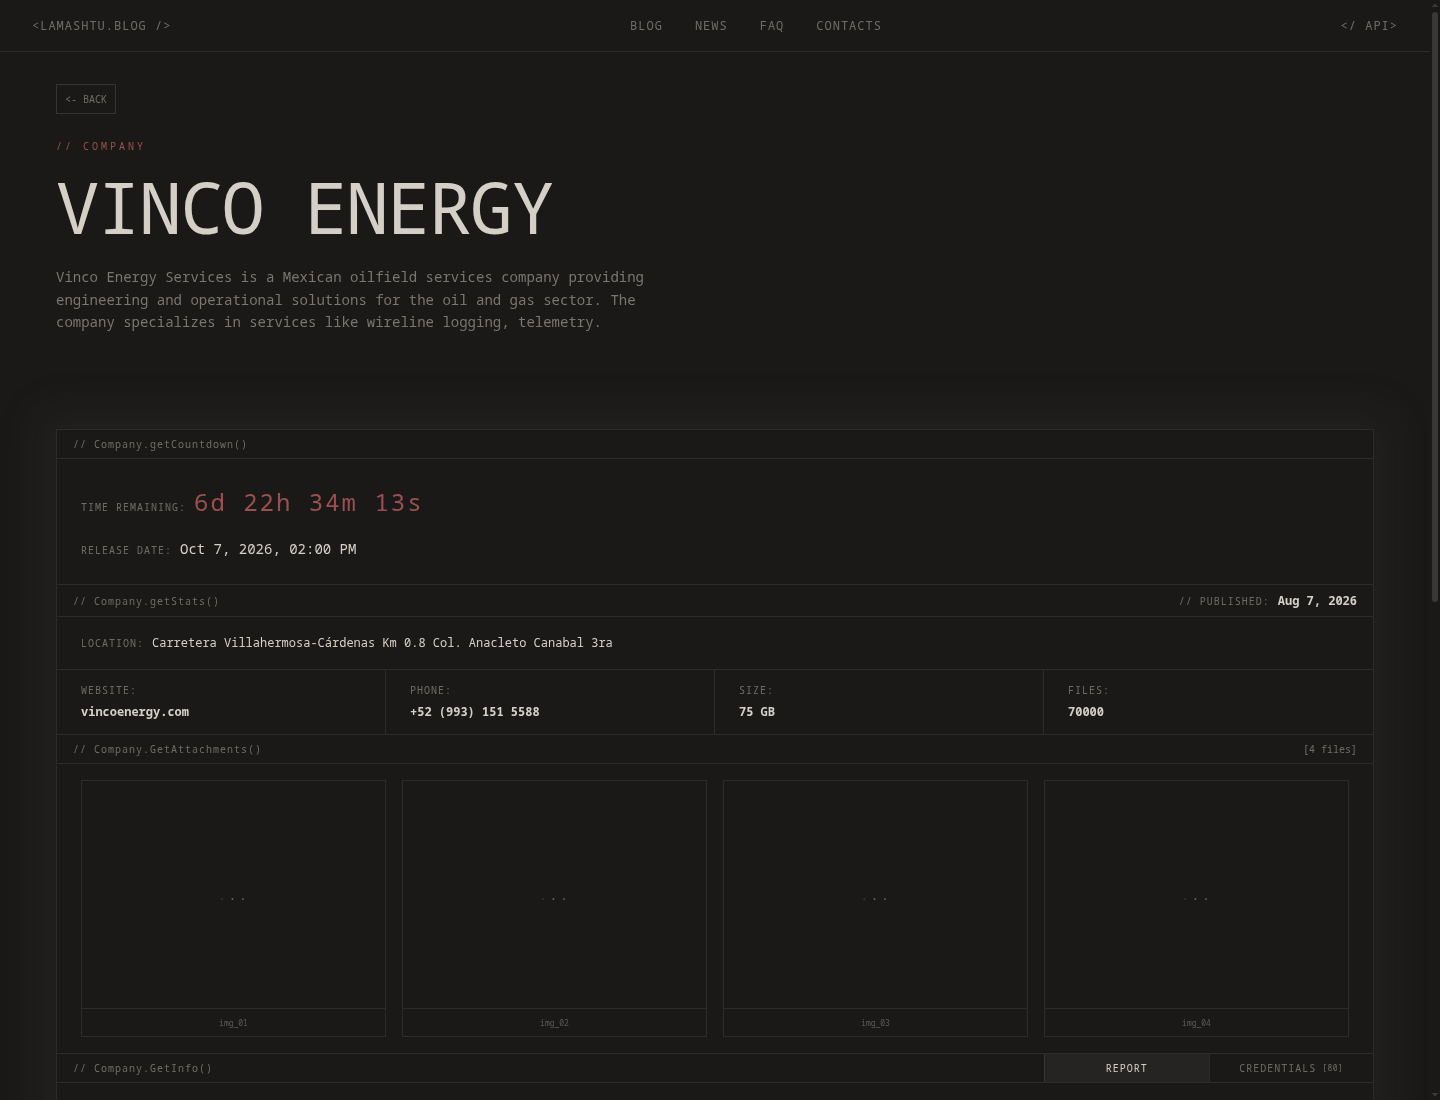Click the Company.GetAttachments() section header
The image size is (1440, 1100).
coord(167,749)
